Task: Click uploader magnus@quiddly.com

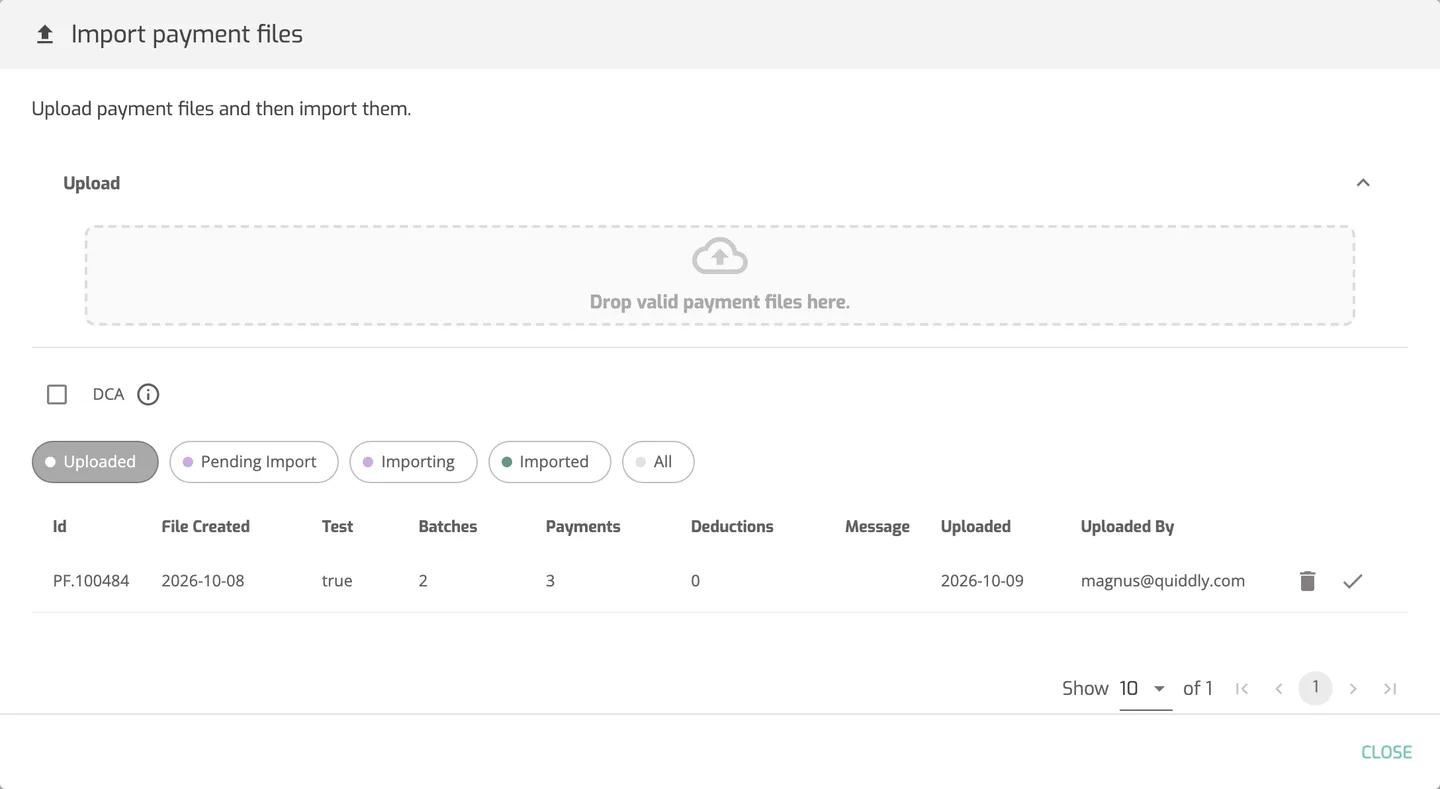Action: coord(1162,581)
